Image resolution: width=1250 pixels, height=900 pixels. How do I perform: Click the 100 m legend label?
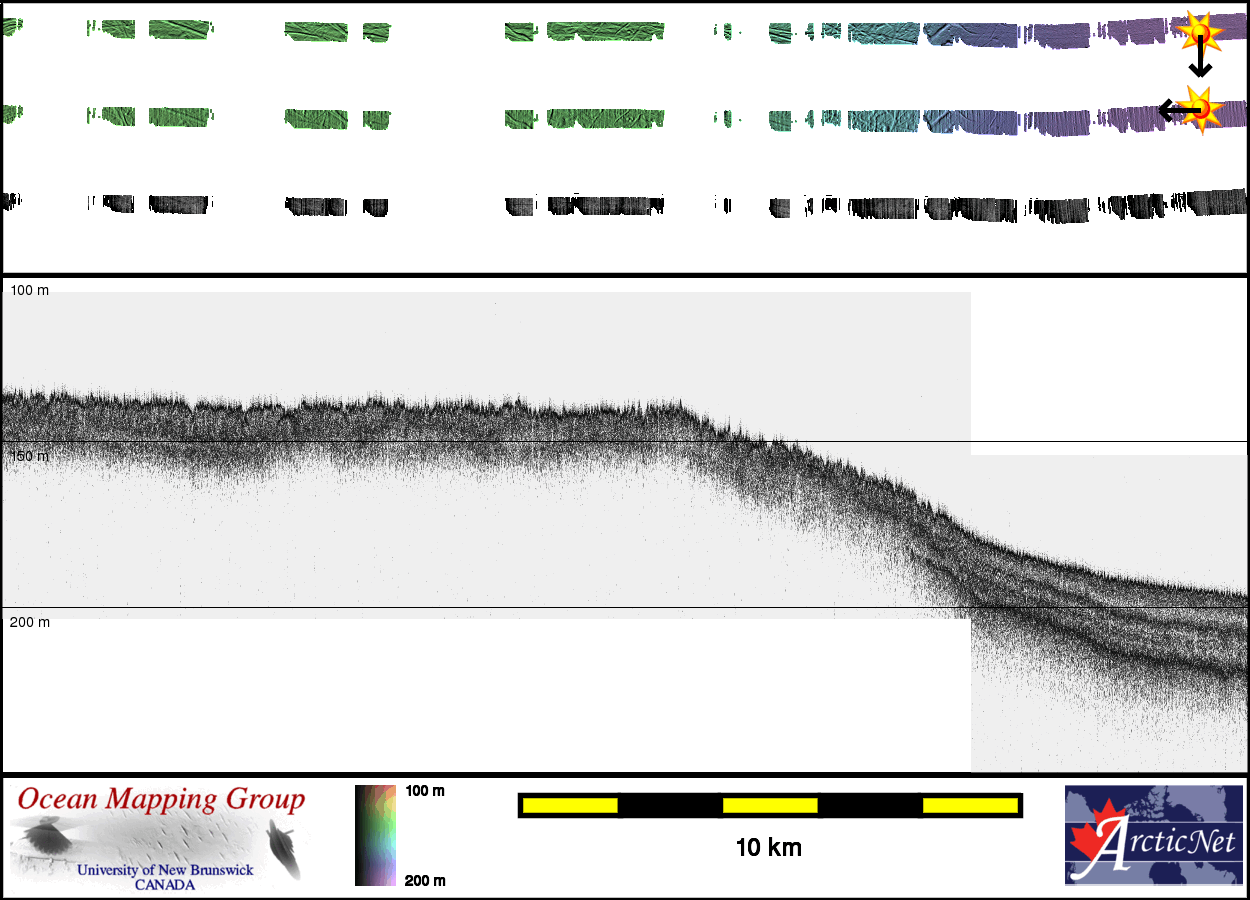coord(425,791)
